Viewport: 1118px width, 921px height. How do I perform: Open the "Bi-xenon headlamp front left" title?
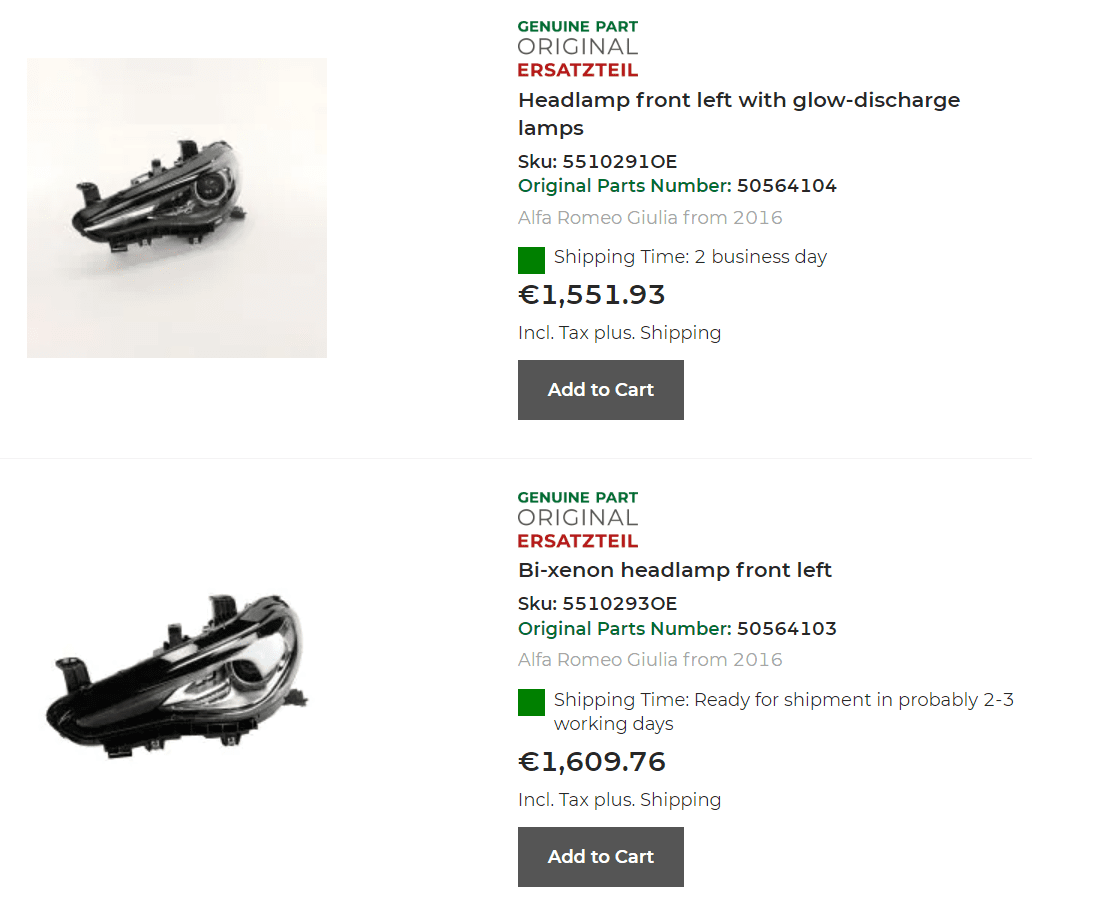point(674,570)
